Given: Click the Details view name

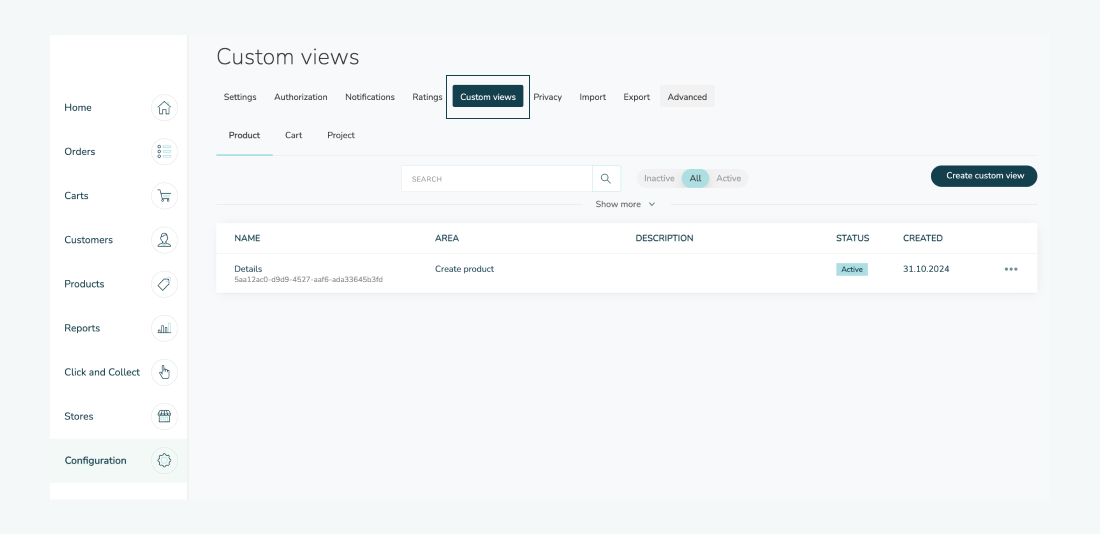Looking at the screenshot, I should [x=248, y=269].
